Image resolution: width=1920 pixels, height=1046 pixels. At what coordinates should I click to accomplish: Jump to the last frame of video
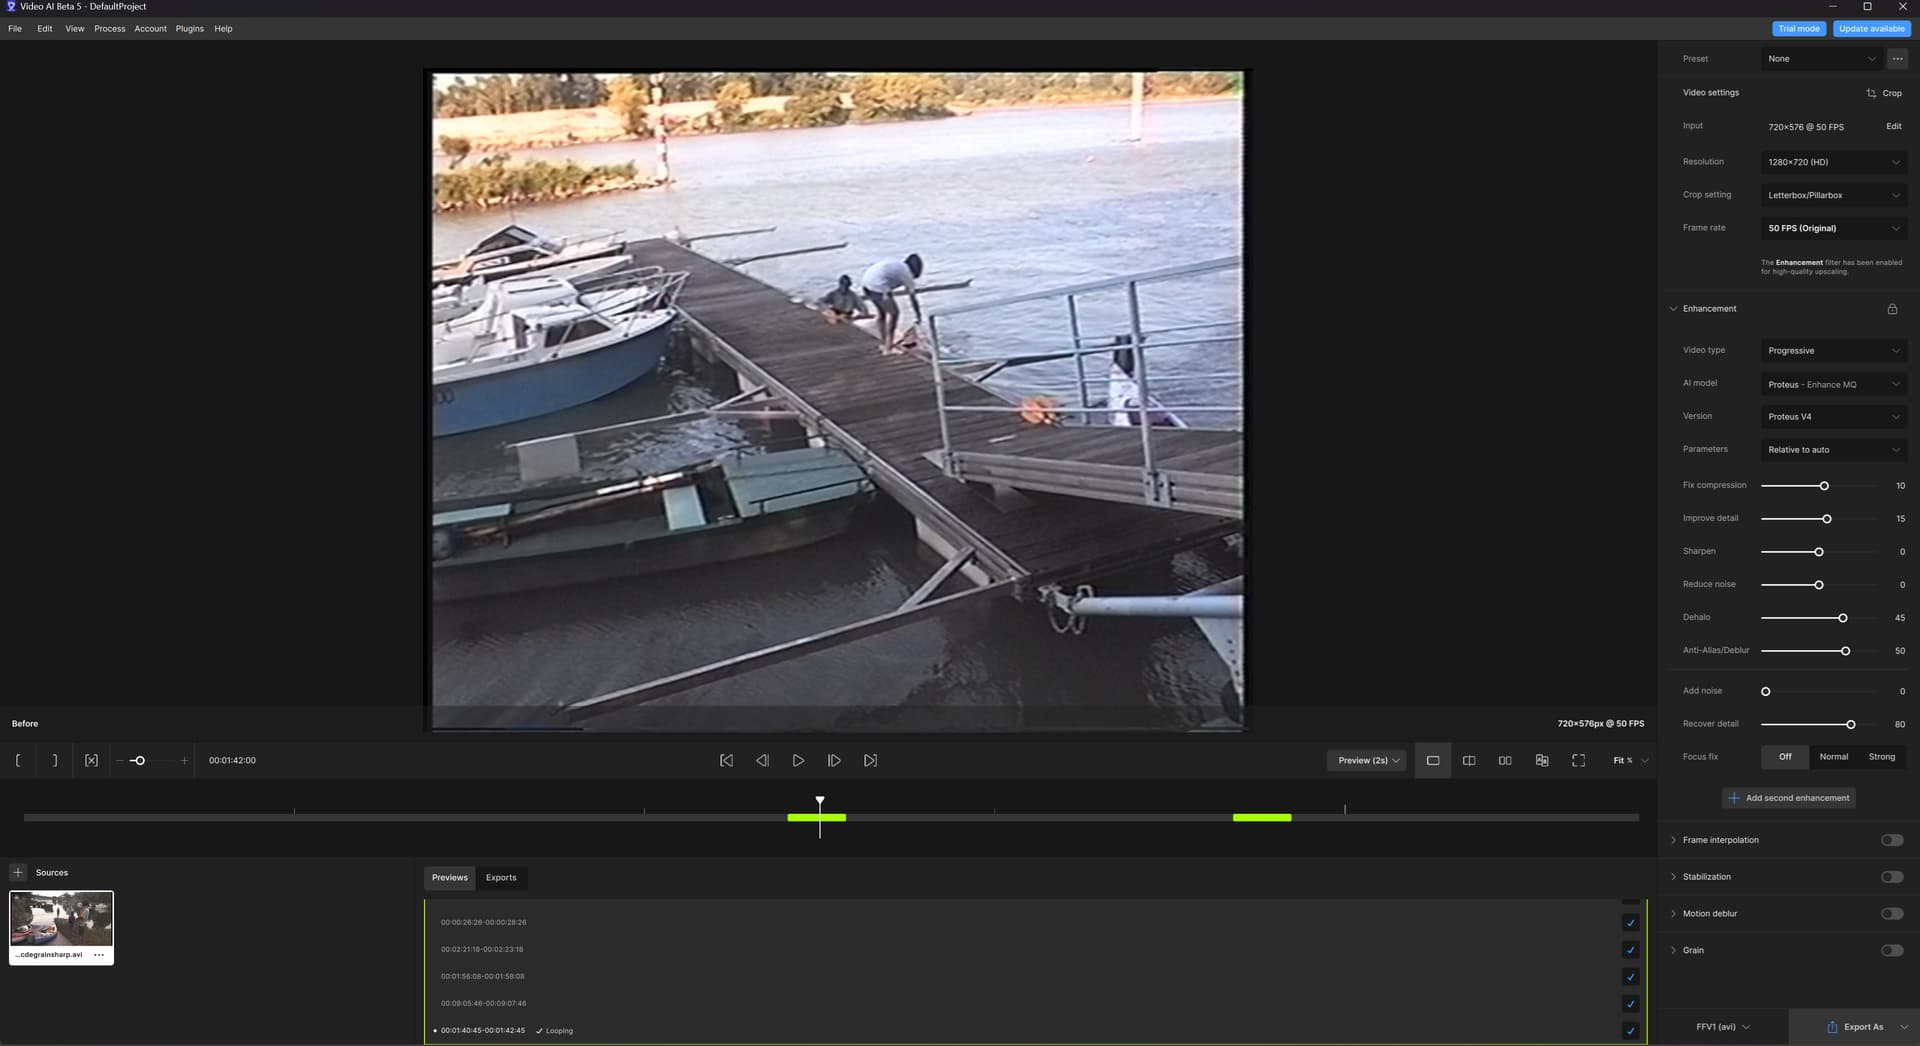coord(870,761)
